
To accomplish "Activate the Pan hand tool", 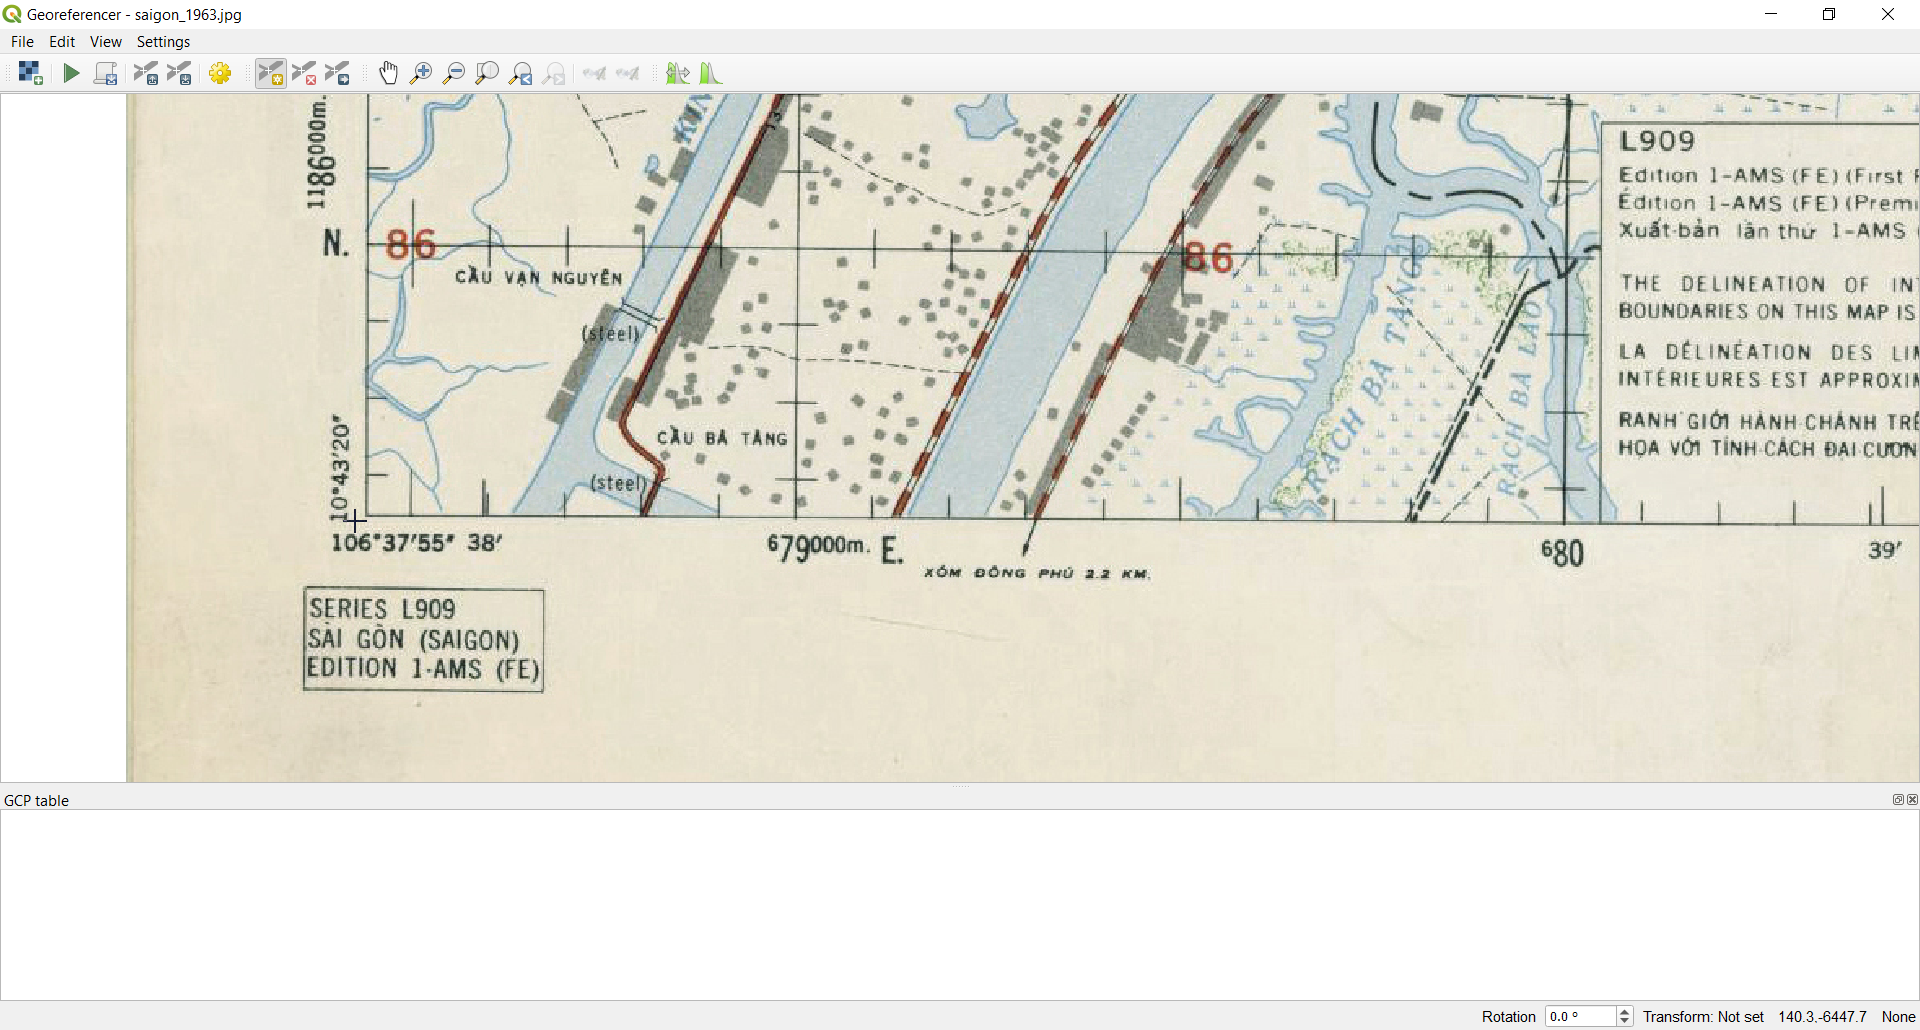I will (x=388, y=73).
